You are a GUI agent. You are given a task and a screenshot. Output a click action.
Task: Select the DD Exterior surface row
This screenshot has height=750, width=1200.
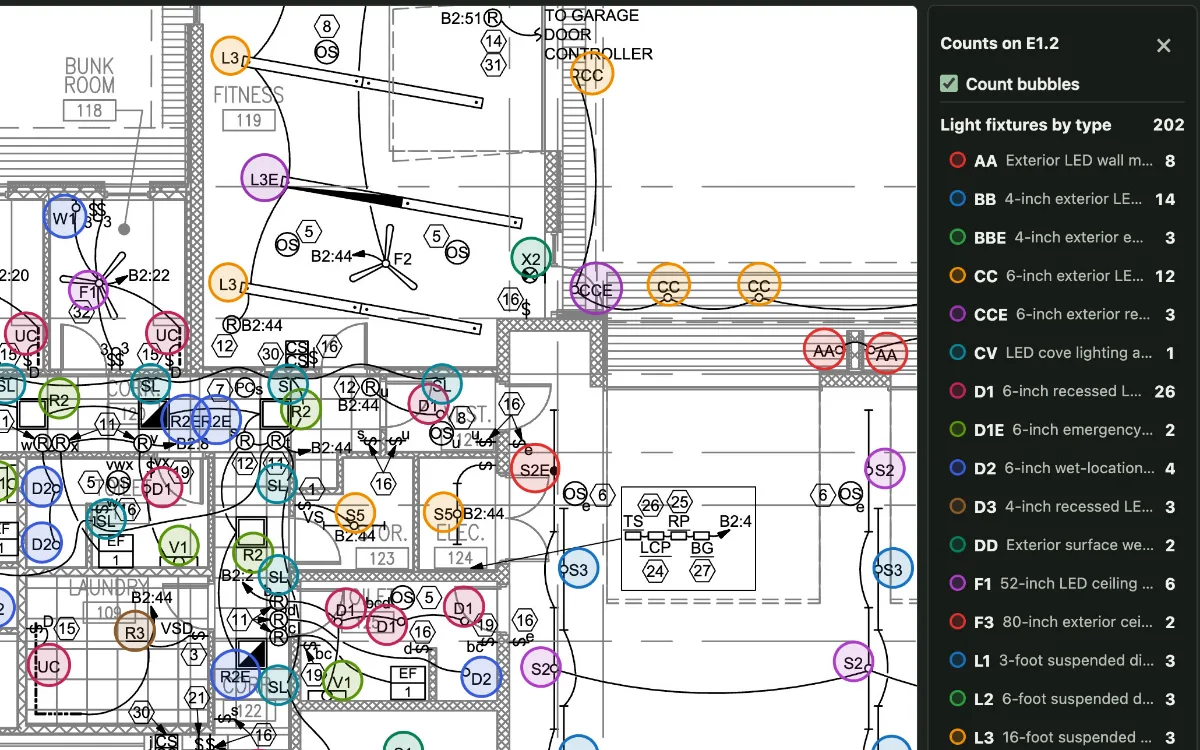coord(1062,545)
